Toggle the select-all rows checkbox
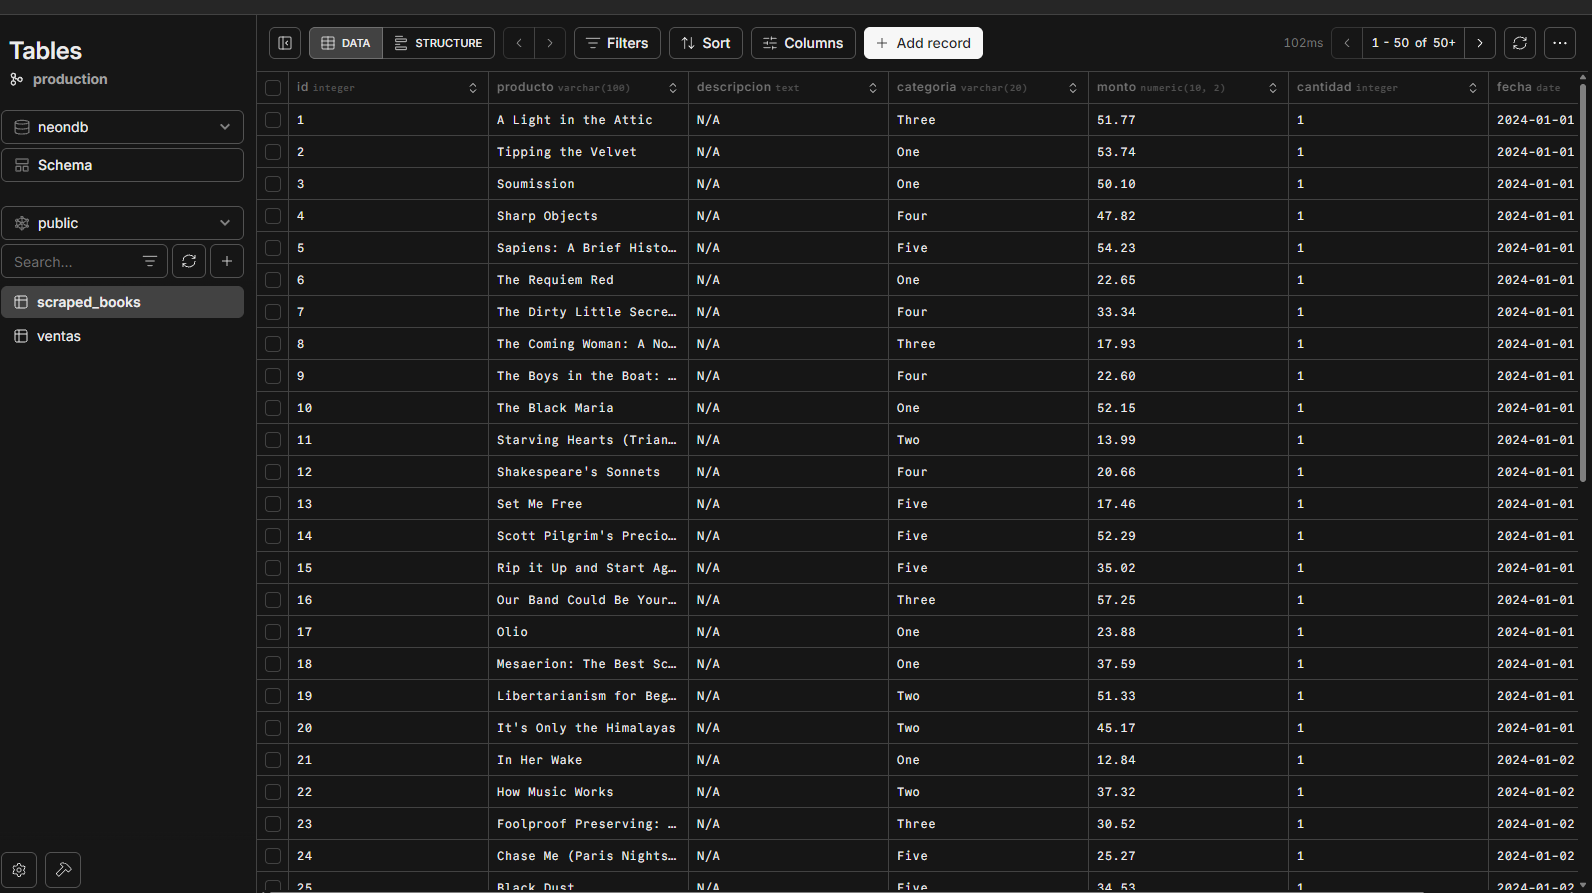Image resolution: width=1592 pixels, height=893 pixels. (273, 88)
